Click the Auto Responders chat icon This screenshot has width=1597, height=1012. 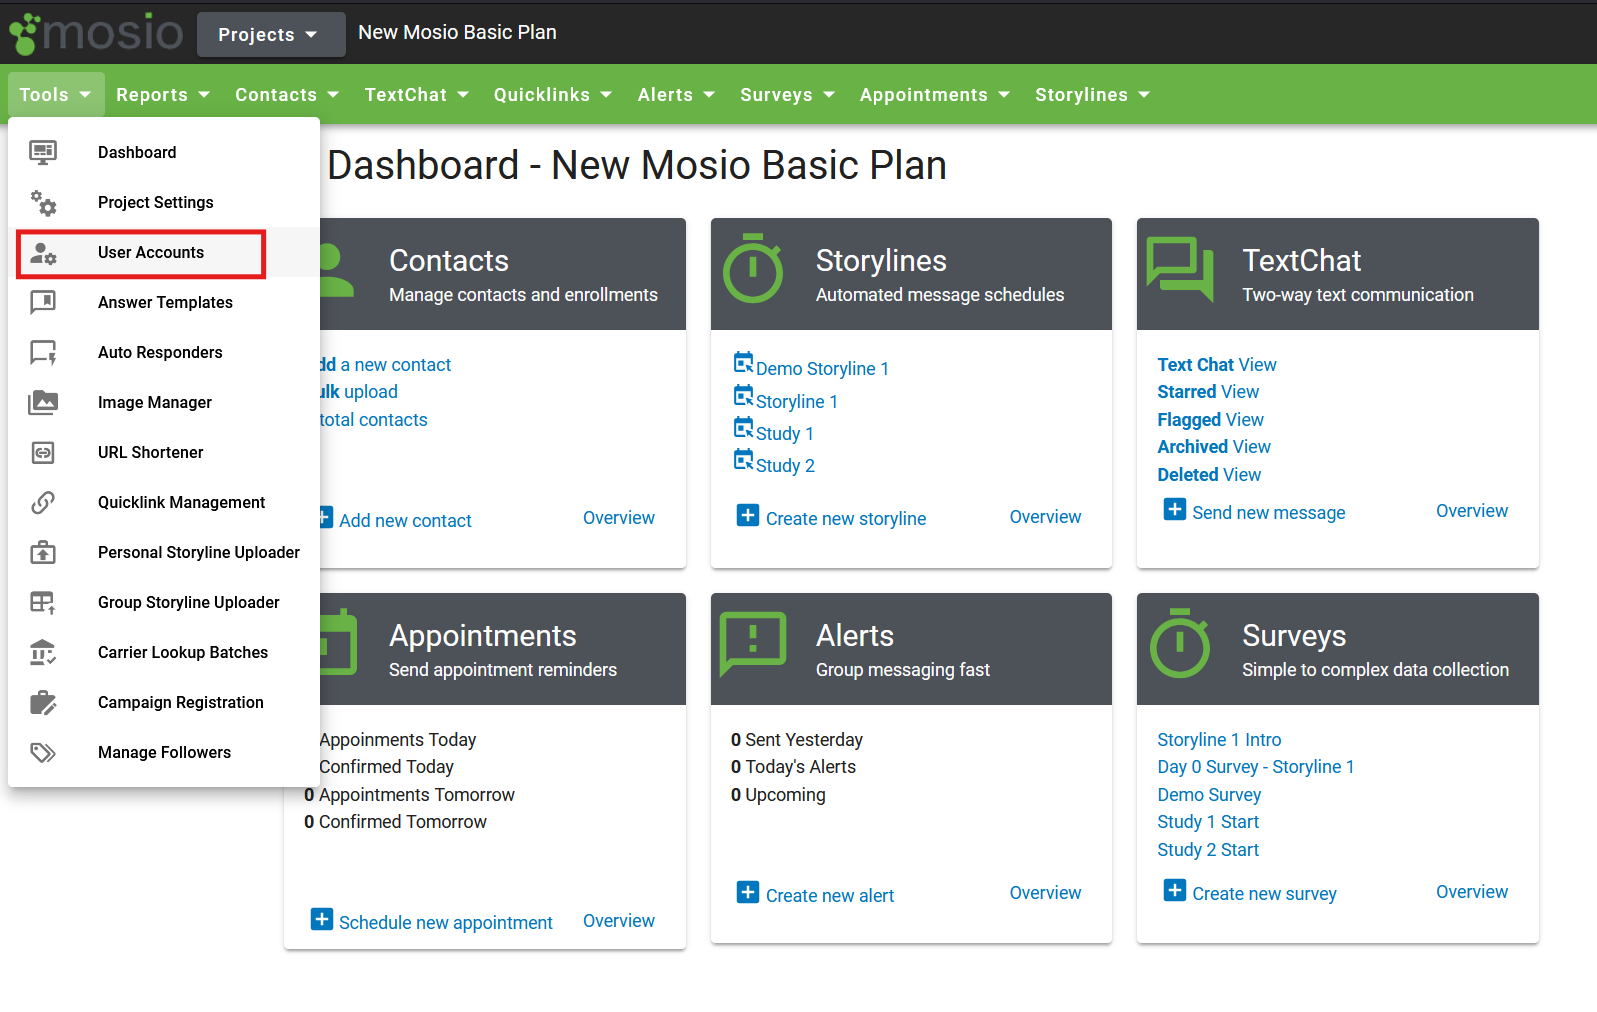pos(43,352)
